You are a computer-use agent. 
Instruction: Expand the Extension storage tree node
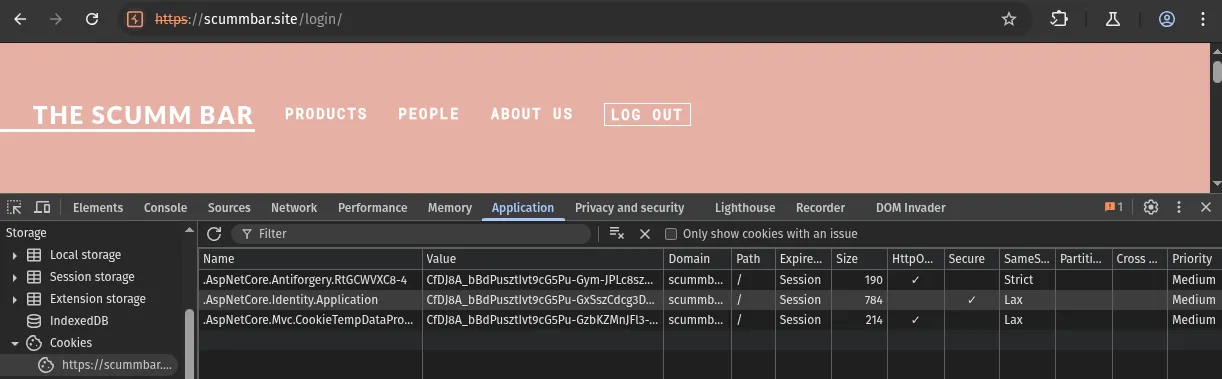click(x=15, y=299)
